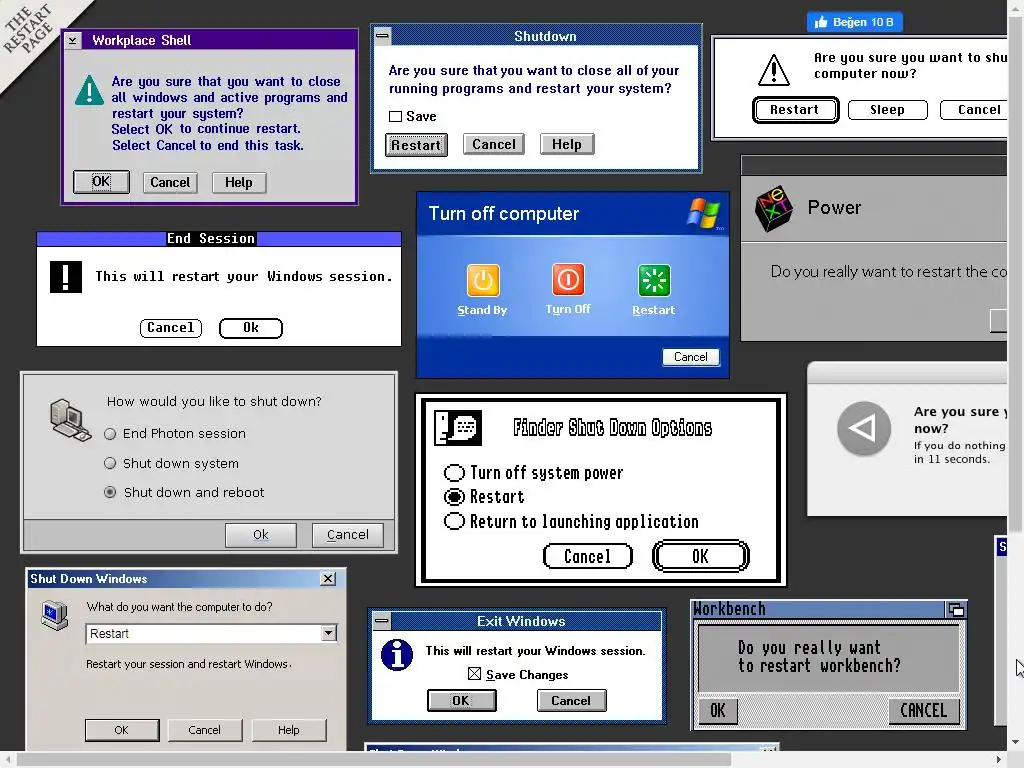Viewport: 1024px width, 768px height.
Task: Click Ok in Photon shutdown dialog
Action: click(x=261, y=535)
